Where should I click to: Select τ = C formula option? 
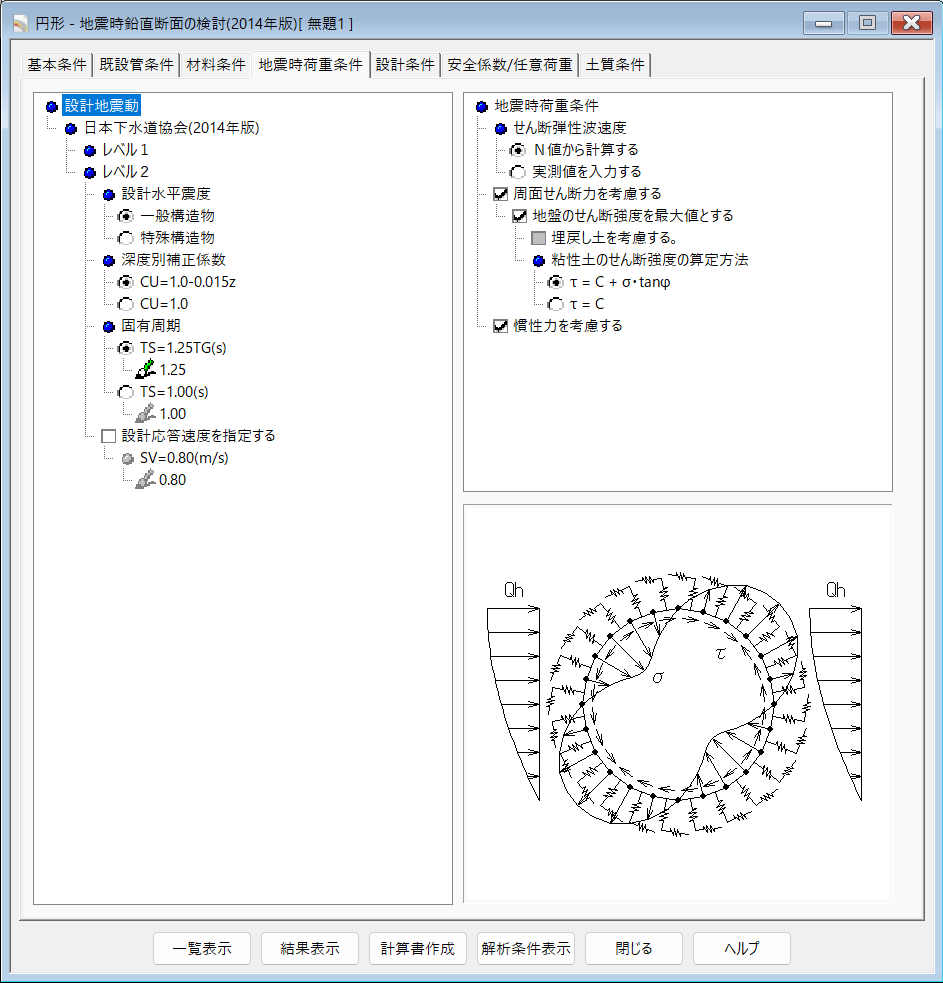point(556,304)
